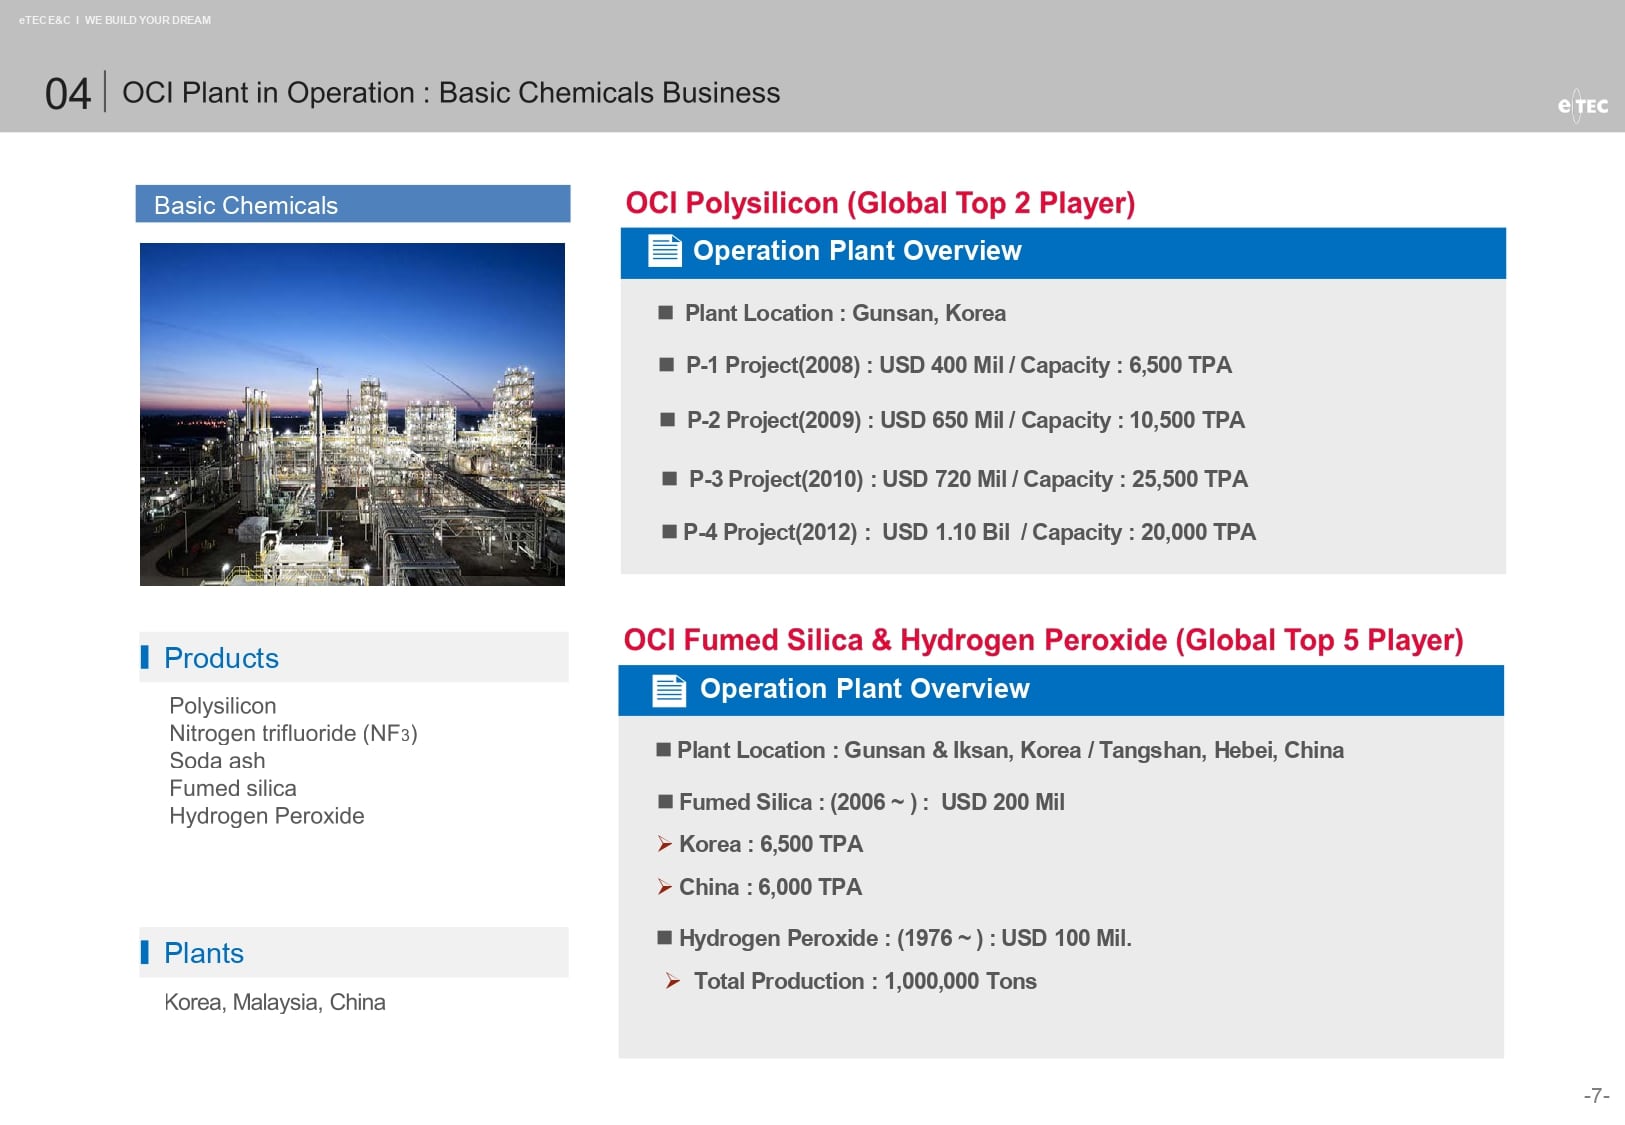Click 'Hydrogen Peroxide : (1976 ~ ) : USD 100 Mil.'
This screenshot has height=1125, width=1625.
click(x=905, y=938)
